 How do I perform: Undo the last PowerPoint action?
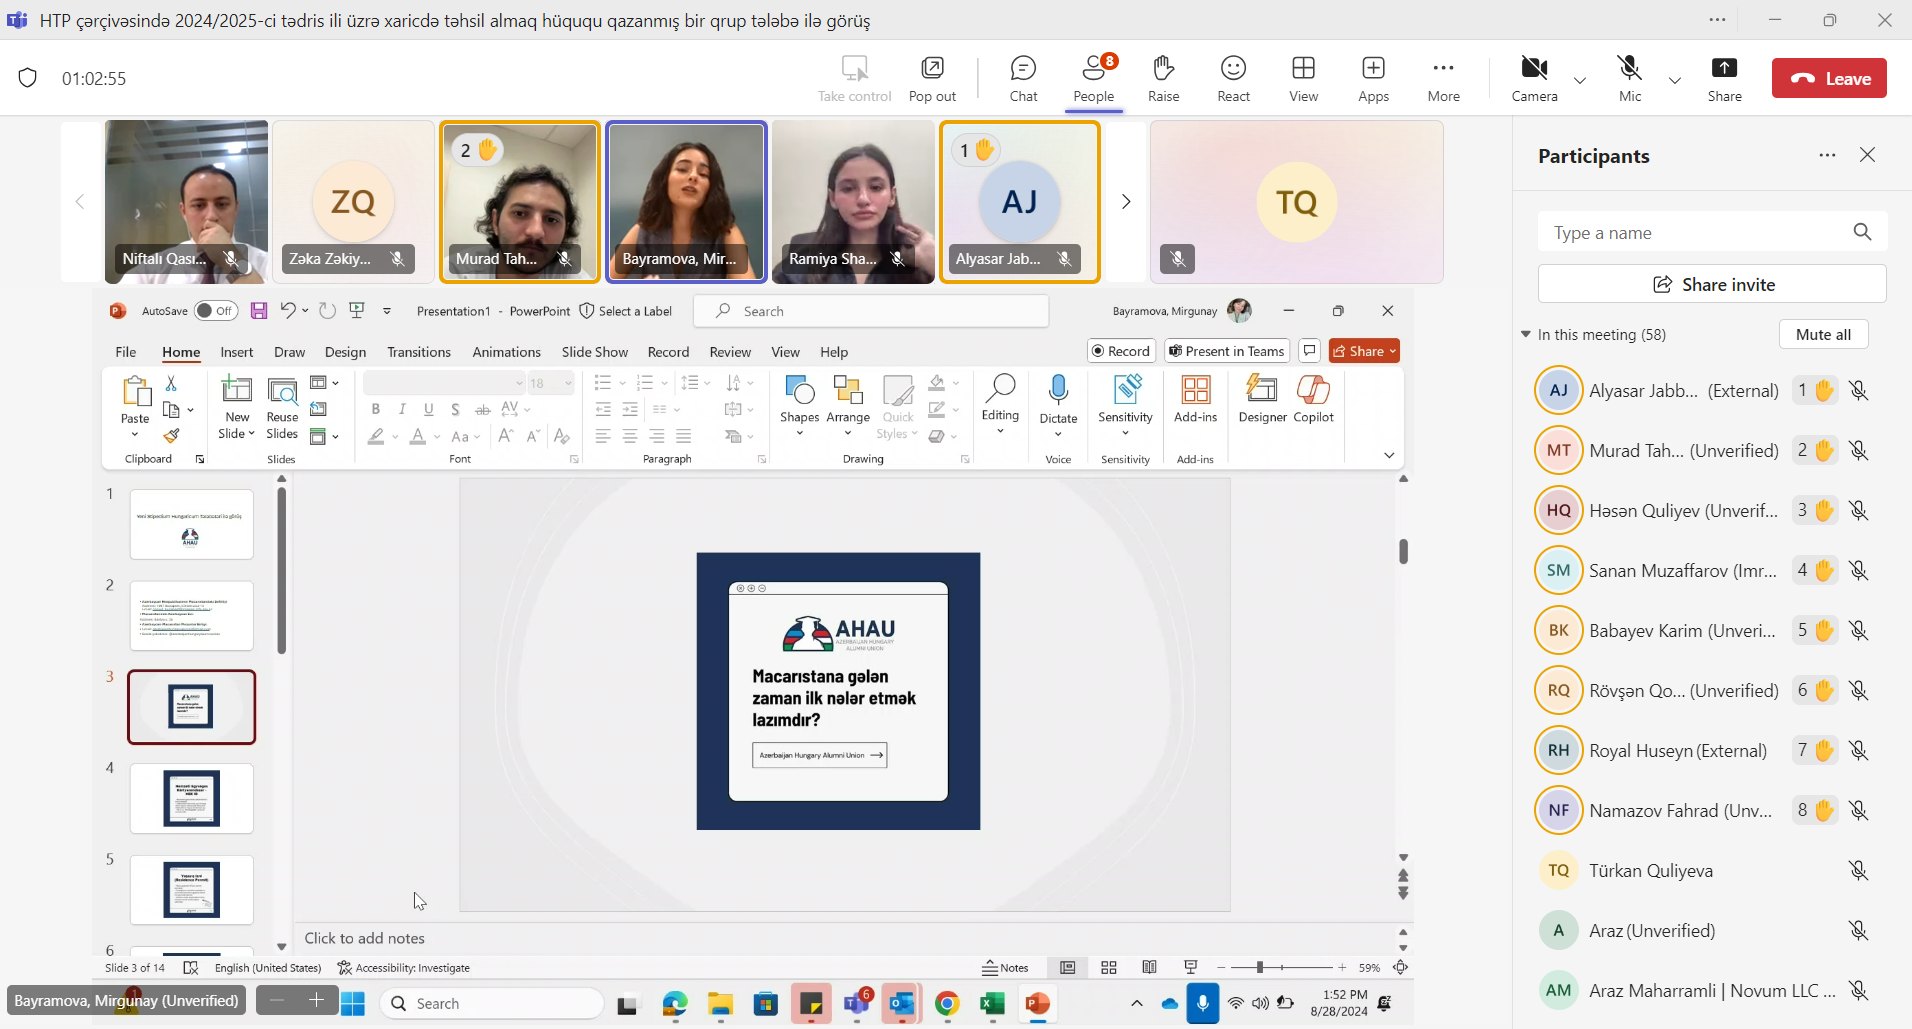pyautogui.click(x=288, y=311)
